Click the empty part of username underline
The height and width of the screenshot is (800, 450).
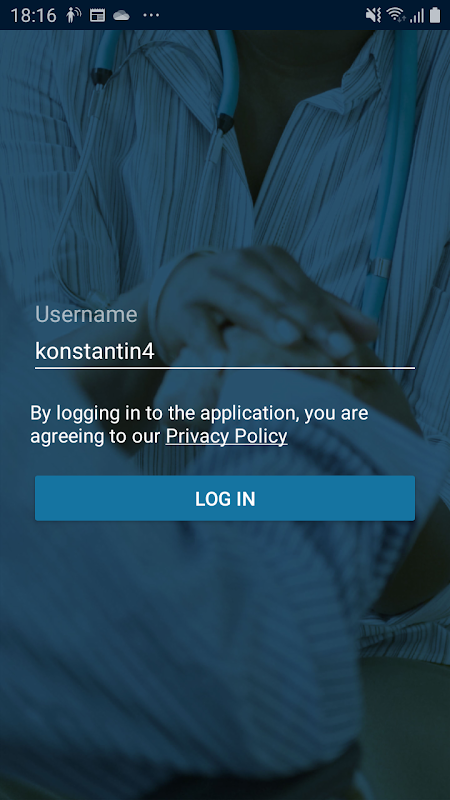click(x=286, y=367)
